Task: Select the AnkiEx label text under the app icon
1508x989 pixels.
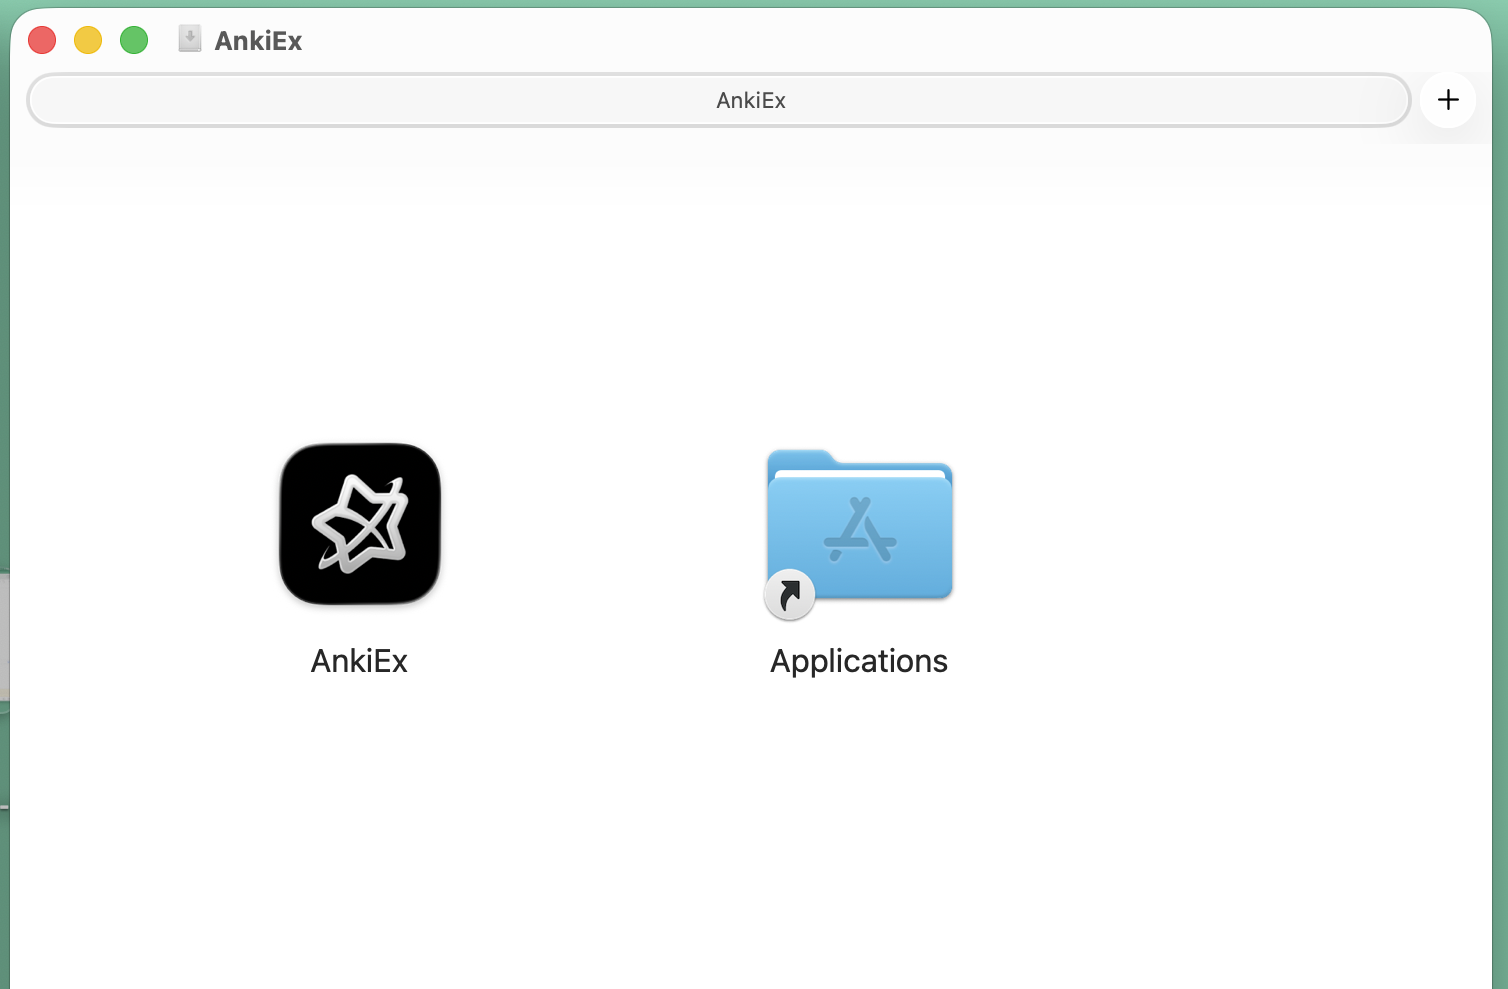Action: click(359, 660)
